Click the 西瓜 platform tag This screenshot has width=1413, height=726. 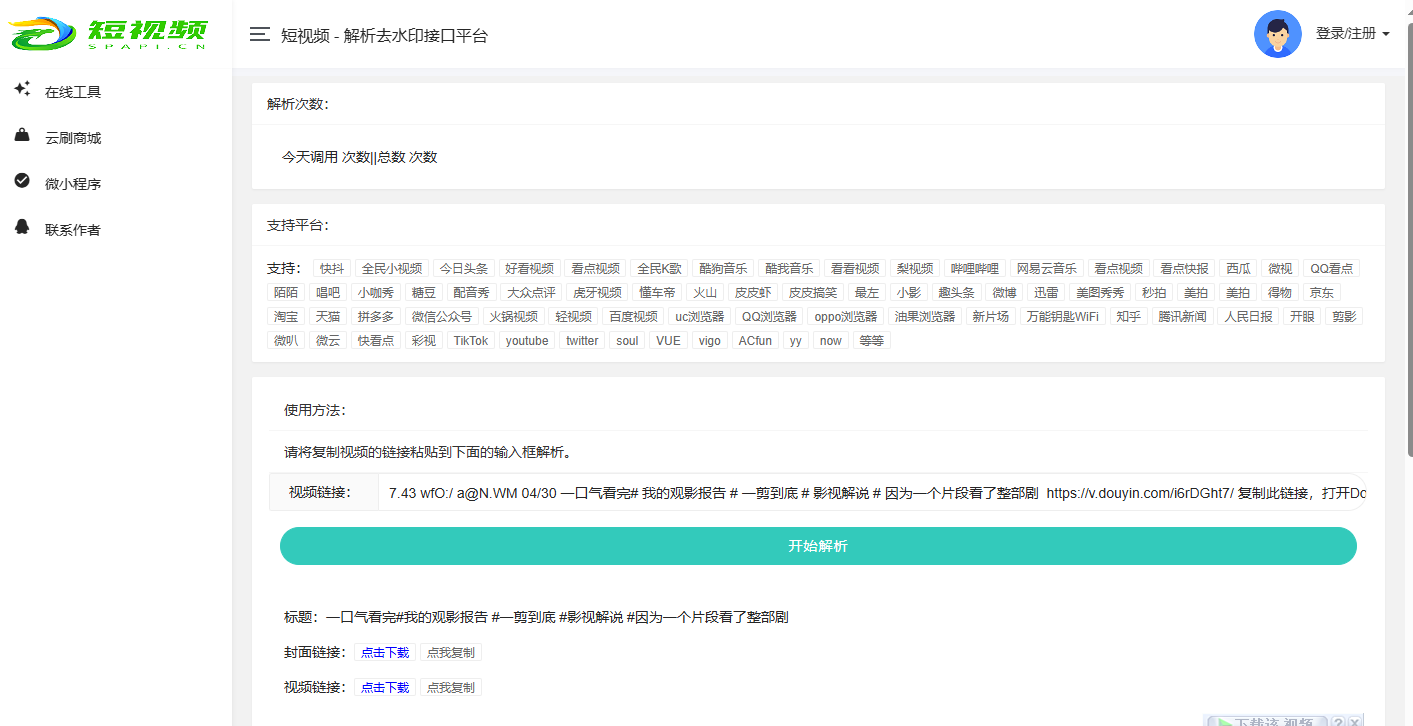[x=1238, y=269]
